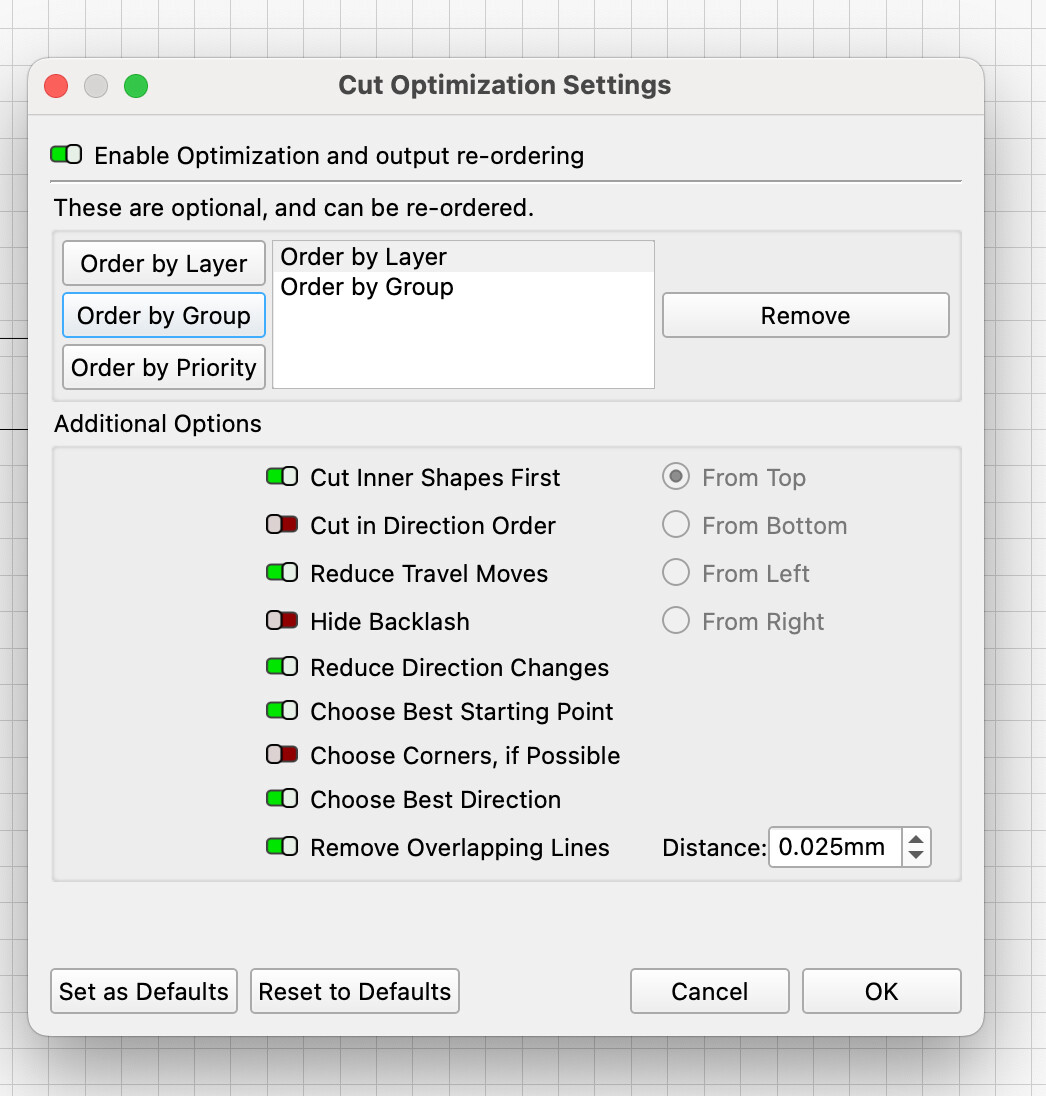Enable Cut in Direction Order switch
Image resolution: width=1046 pixels, height=1096 pixels.
click(282, 525)
